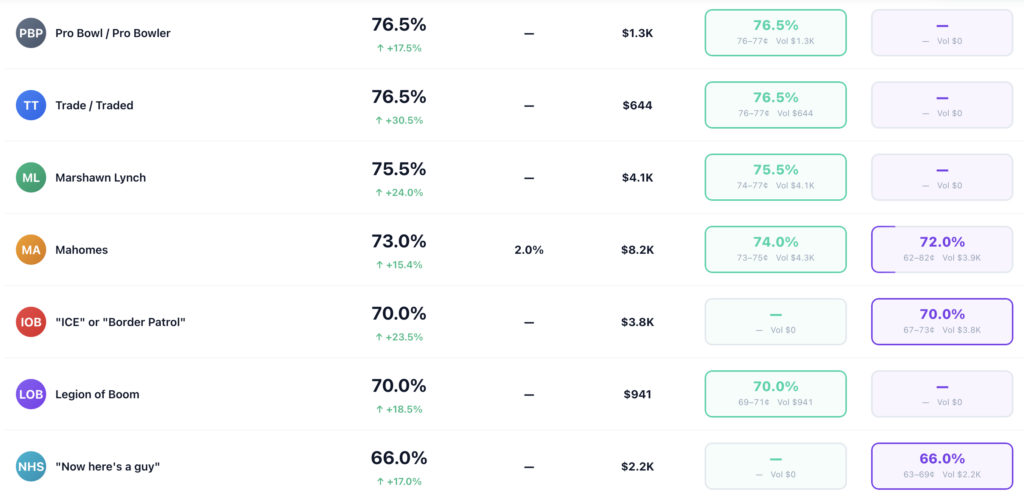
Task: Click the teal NHS avatar icon
Action: coord(31,466)
